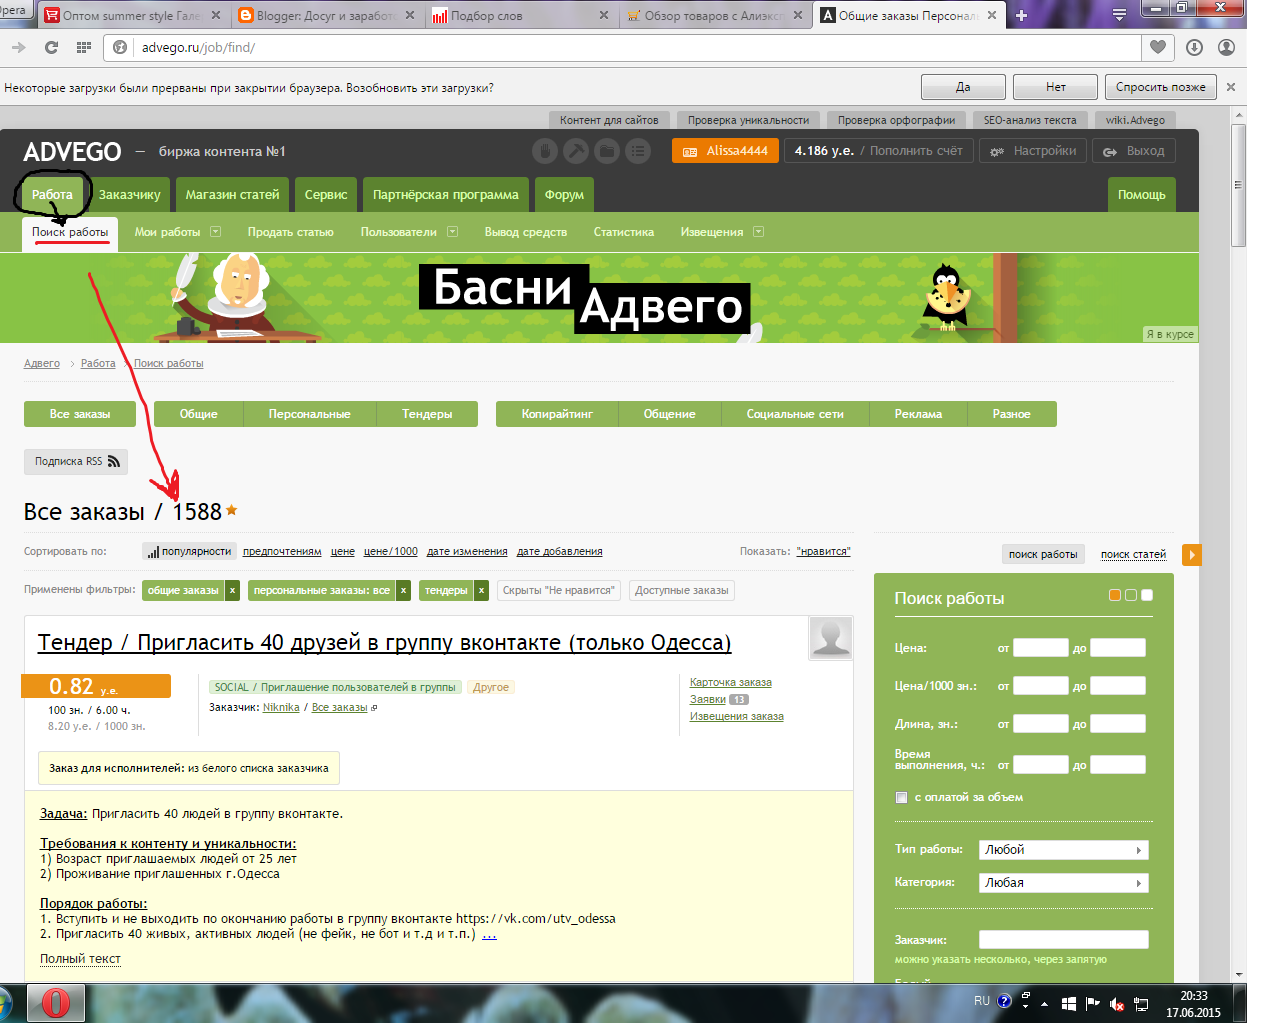Remove the общие заказы filter via x
Screen dimensions: 1280x1024
pyautogui.click(x=232, y=591)
